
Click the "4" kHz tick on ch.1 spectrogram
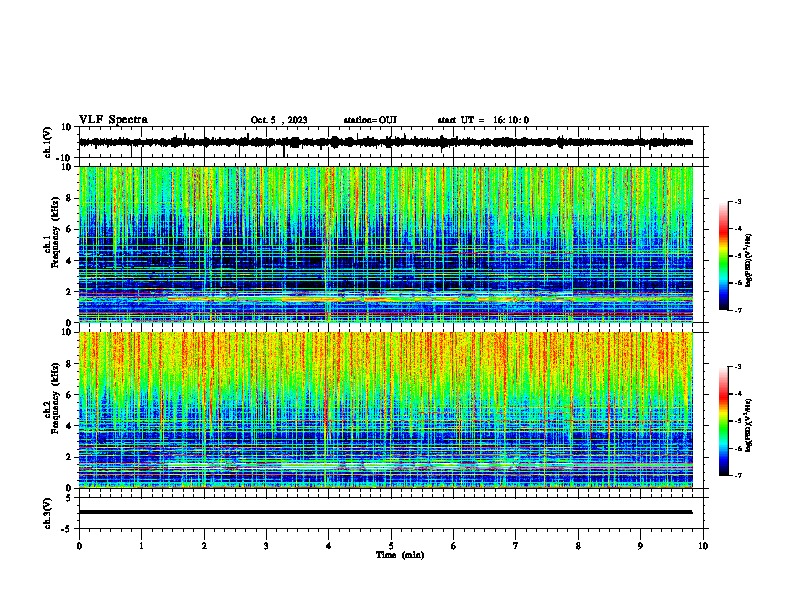[69, 261]
